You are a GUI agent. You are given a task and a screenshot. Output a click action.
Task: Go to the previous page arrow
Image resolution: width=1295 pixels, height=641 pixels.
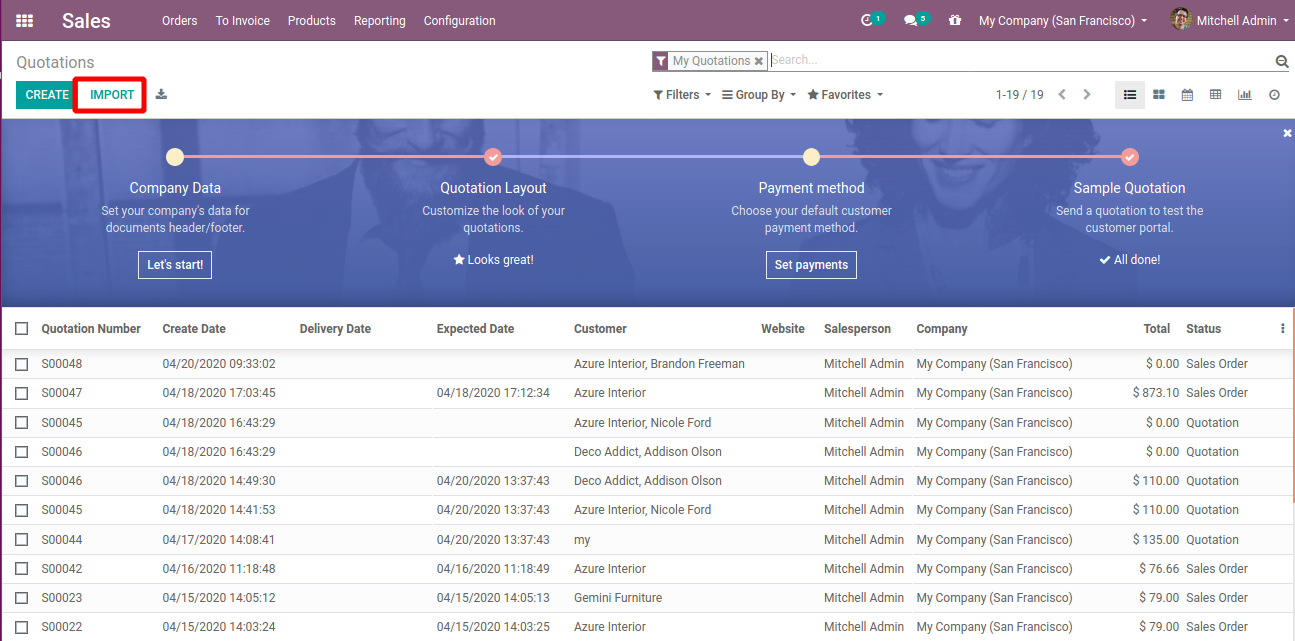point(1062,95)
